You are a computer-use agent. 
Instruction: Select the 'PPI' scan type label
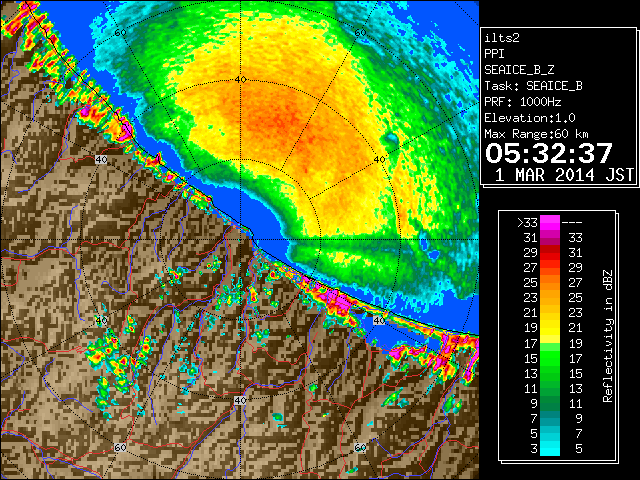494,54
